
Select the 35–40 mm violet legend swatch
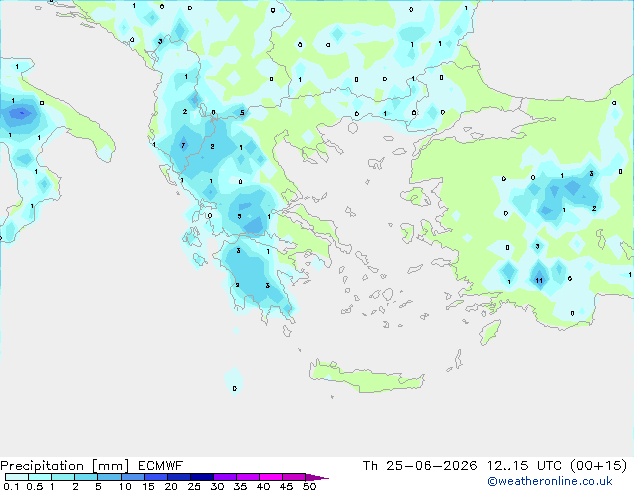[x=248, y=477]
